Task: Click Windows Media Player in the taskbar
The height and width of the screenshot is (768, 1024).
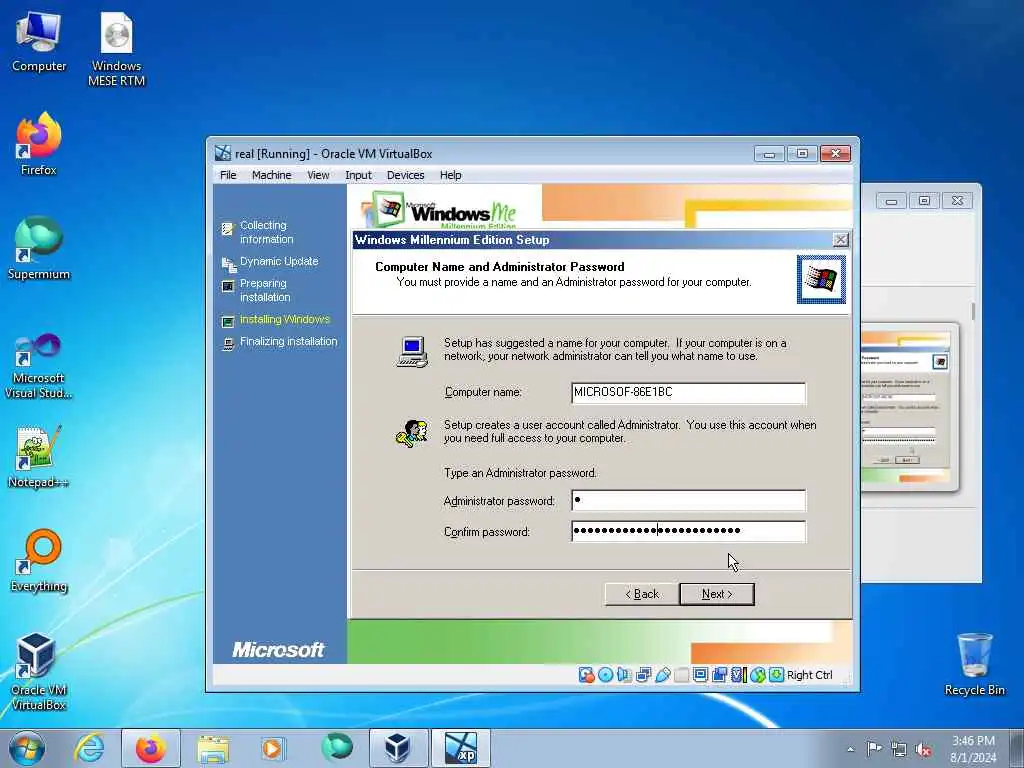Action: click(272, 748)
